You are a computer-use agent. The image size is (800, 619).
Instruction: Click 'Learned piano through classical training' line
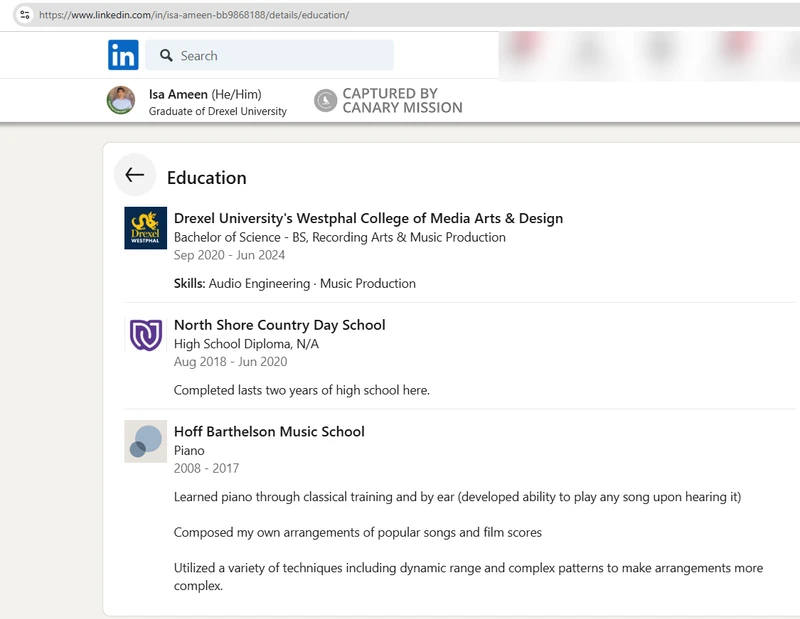click(457, 497)
